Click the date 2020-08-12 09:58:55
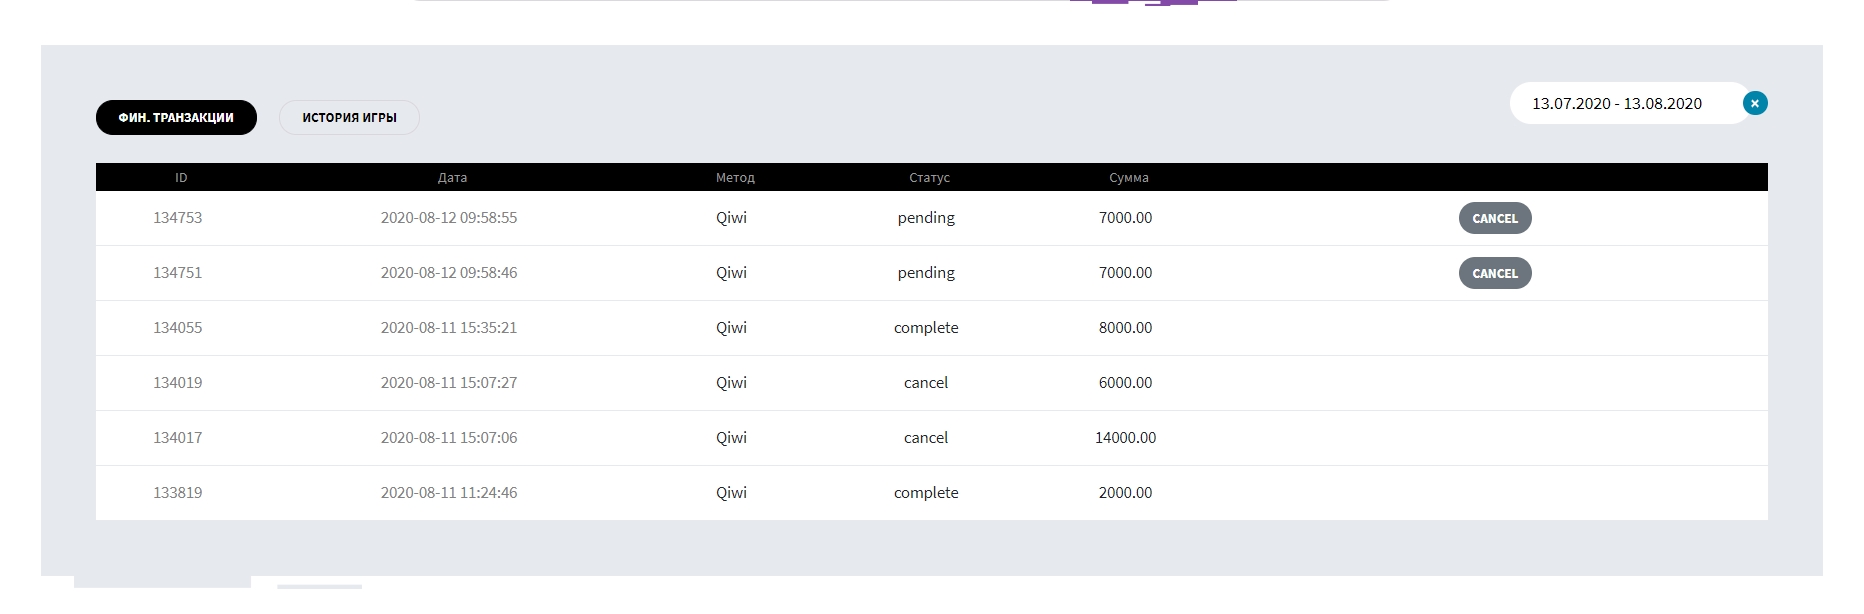 pos(449,218)
